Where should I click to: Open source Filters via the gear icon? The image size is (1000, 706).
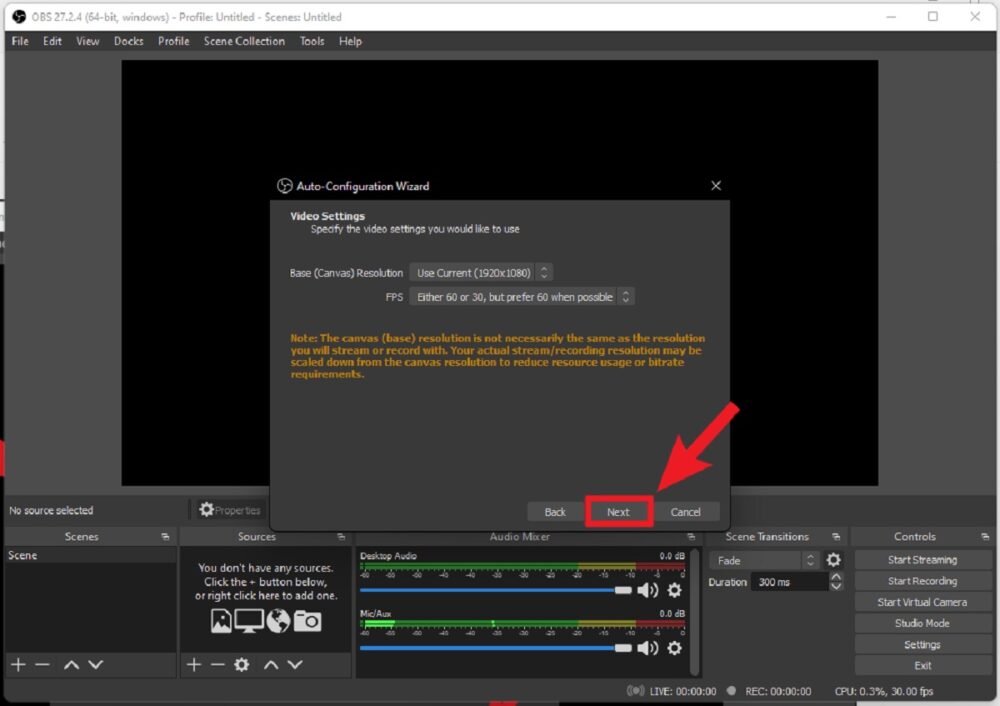pos(241,664)
